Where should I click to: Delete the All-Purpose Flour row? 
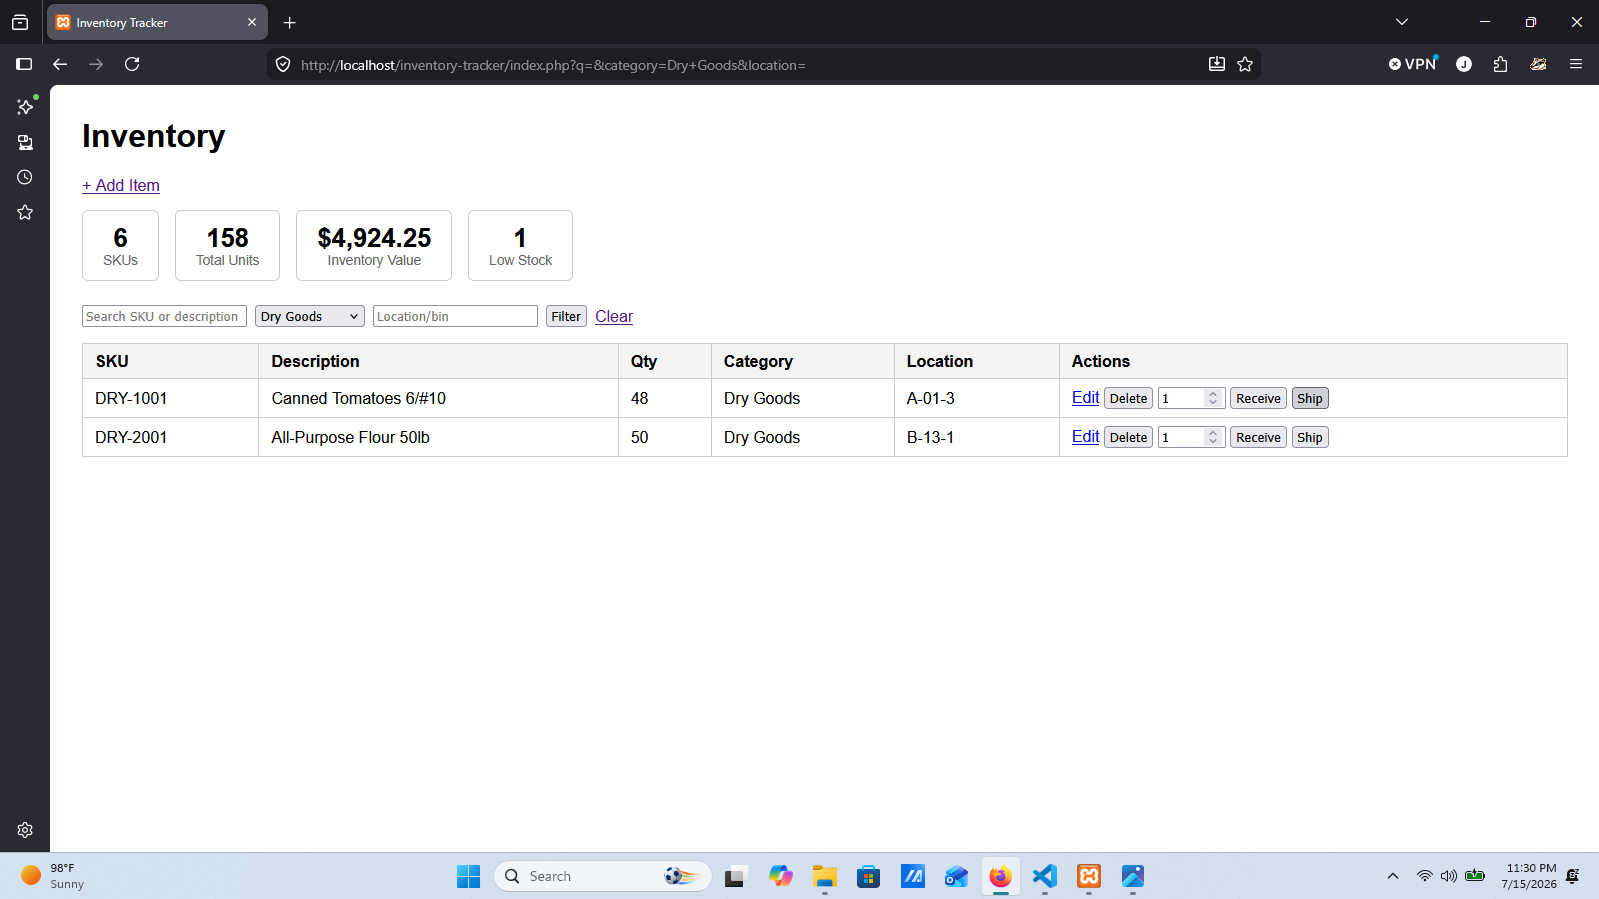pyautogui.click(x=1128, y=437)
